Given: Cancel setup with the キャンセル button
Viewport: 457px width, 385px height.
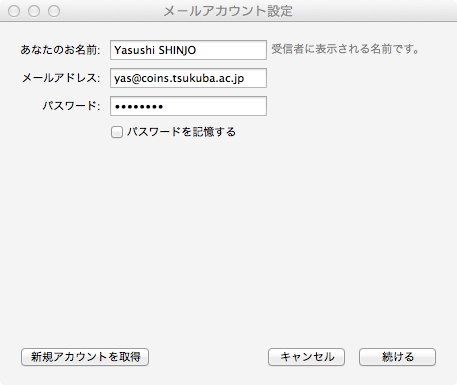Looking at the screenshot, I should click(x=306, y=357).
